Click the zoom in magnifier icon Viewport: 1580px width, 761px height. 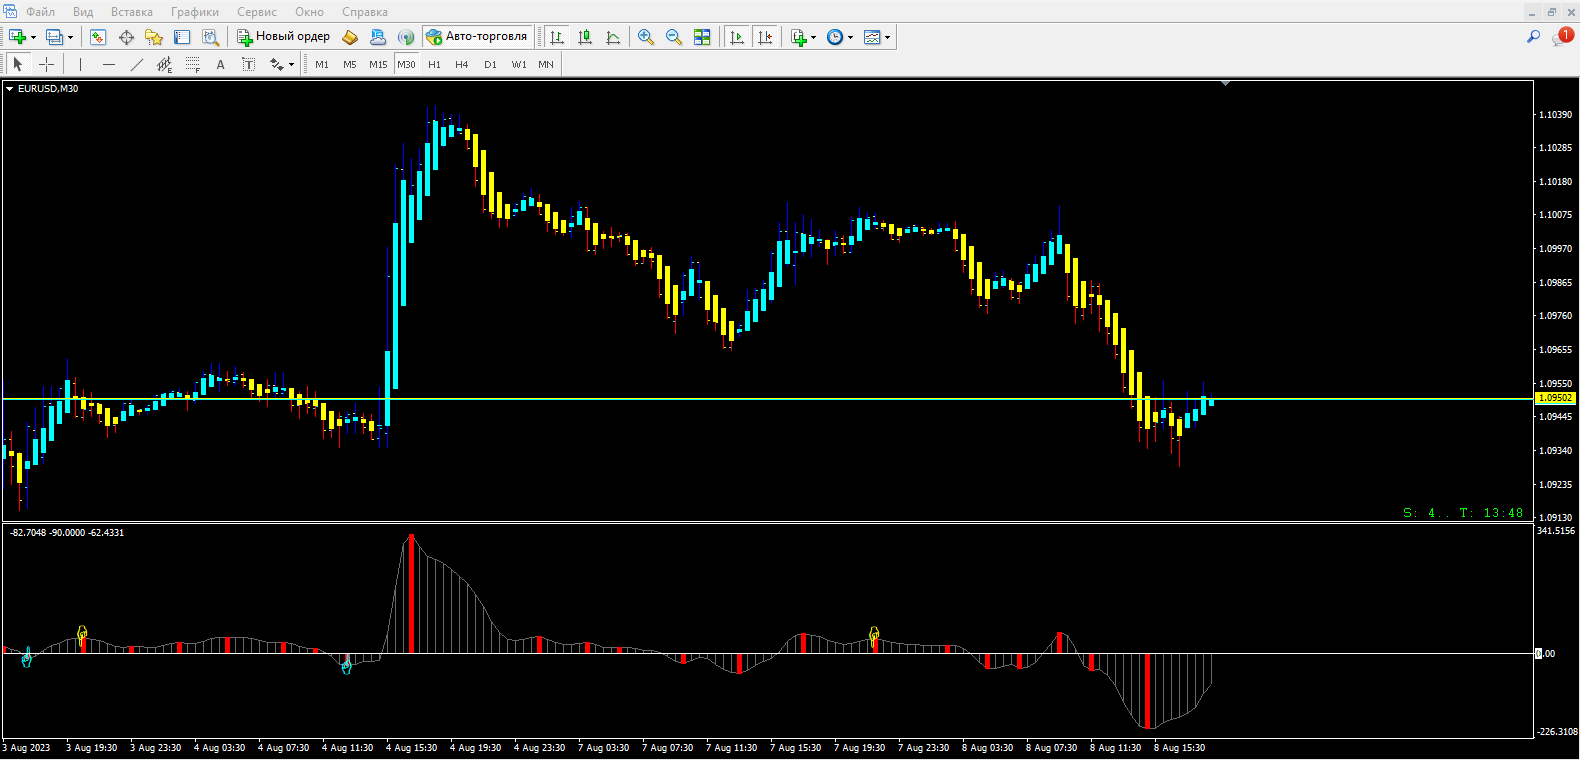(646, 37)
